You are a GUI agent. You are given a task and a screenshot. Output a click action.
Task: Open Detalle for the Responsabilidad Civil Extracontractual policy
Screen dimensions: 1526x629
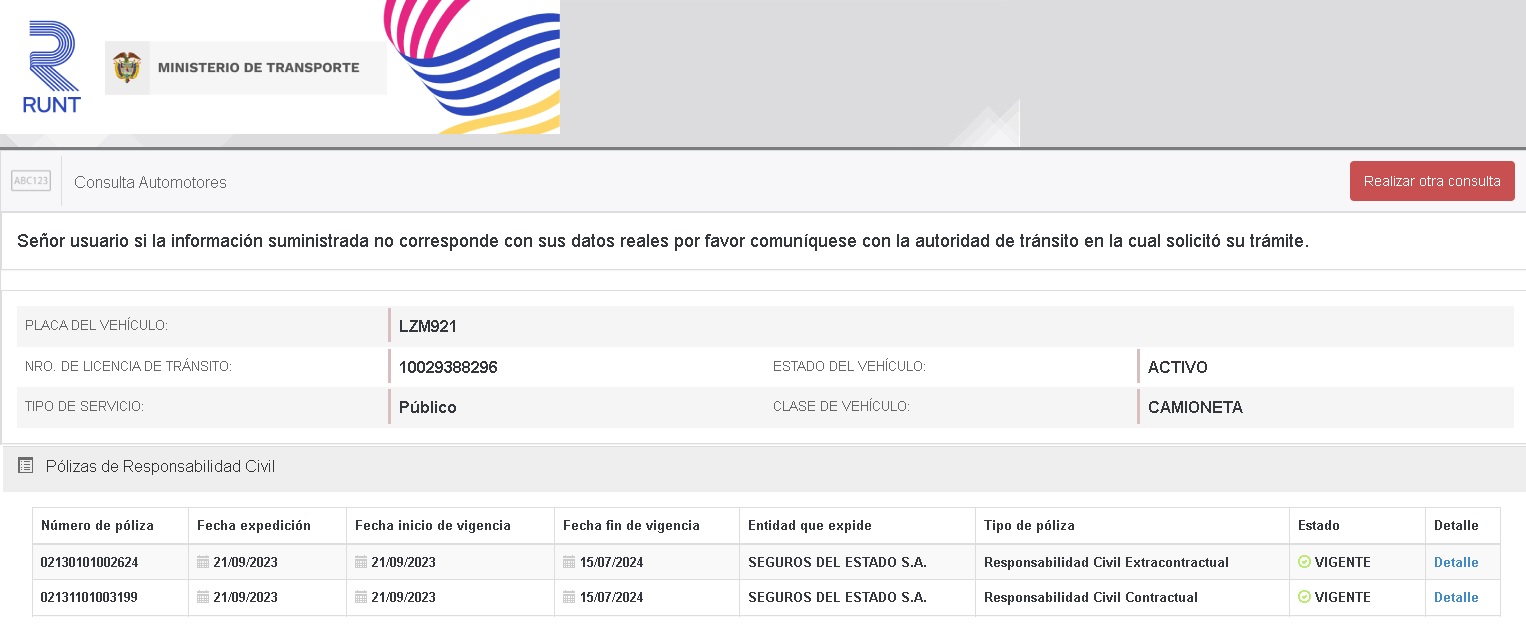[x=1455, y=562]
